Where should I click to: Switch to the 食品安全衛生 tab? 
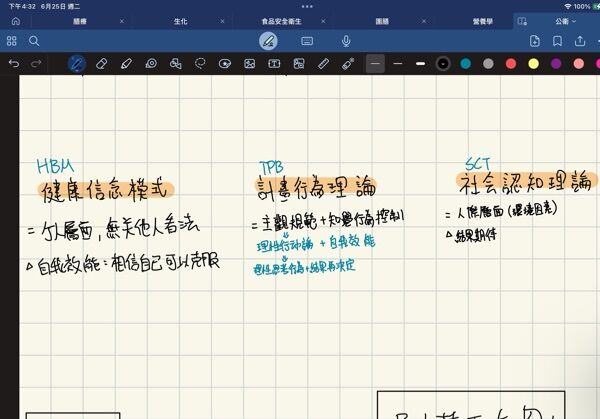coord(253,20)
